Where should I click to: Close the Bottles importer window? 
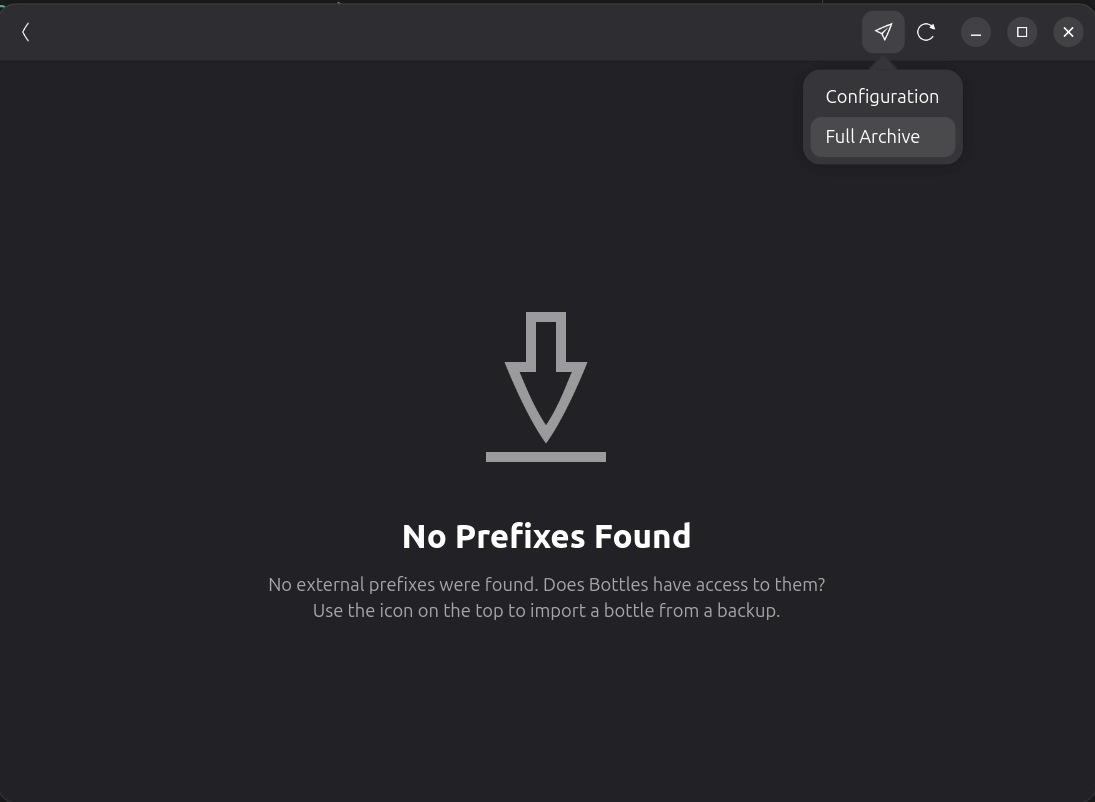pyautogui.click(x=1068, y=32)
